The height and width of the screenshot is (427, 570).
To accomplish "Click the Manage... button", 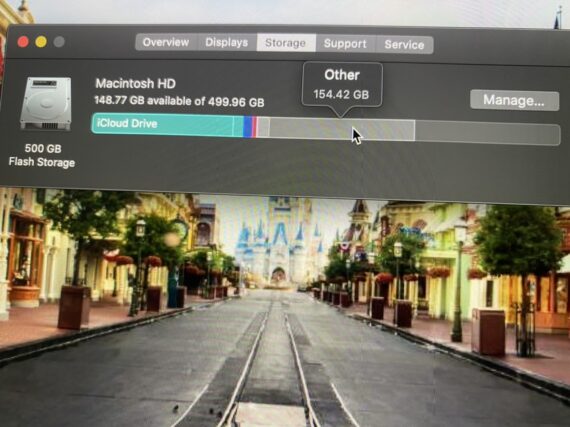I will point(514,100).
